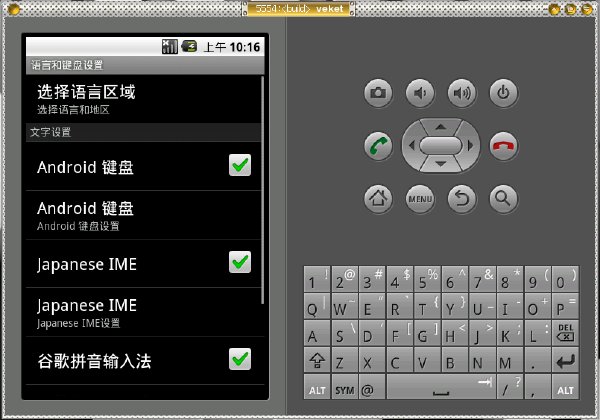Click the left ALT key
The image size is (600, 420).
pyautogui.click(x=317, y=387)
